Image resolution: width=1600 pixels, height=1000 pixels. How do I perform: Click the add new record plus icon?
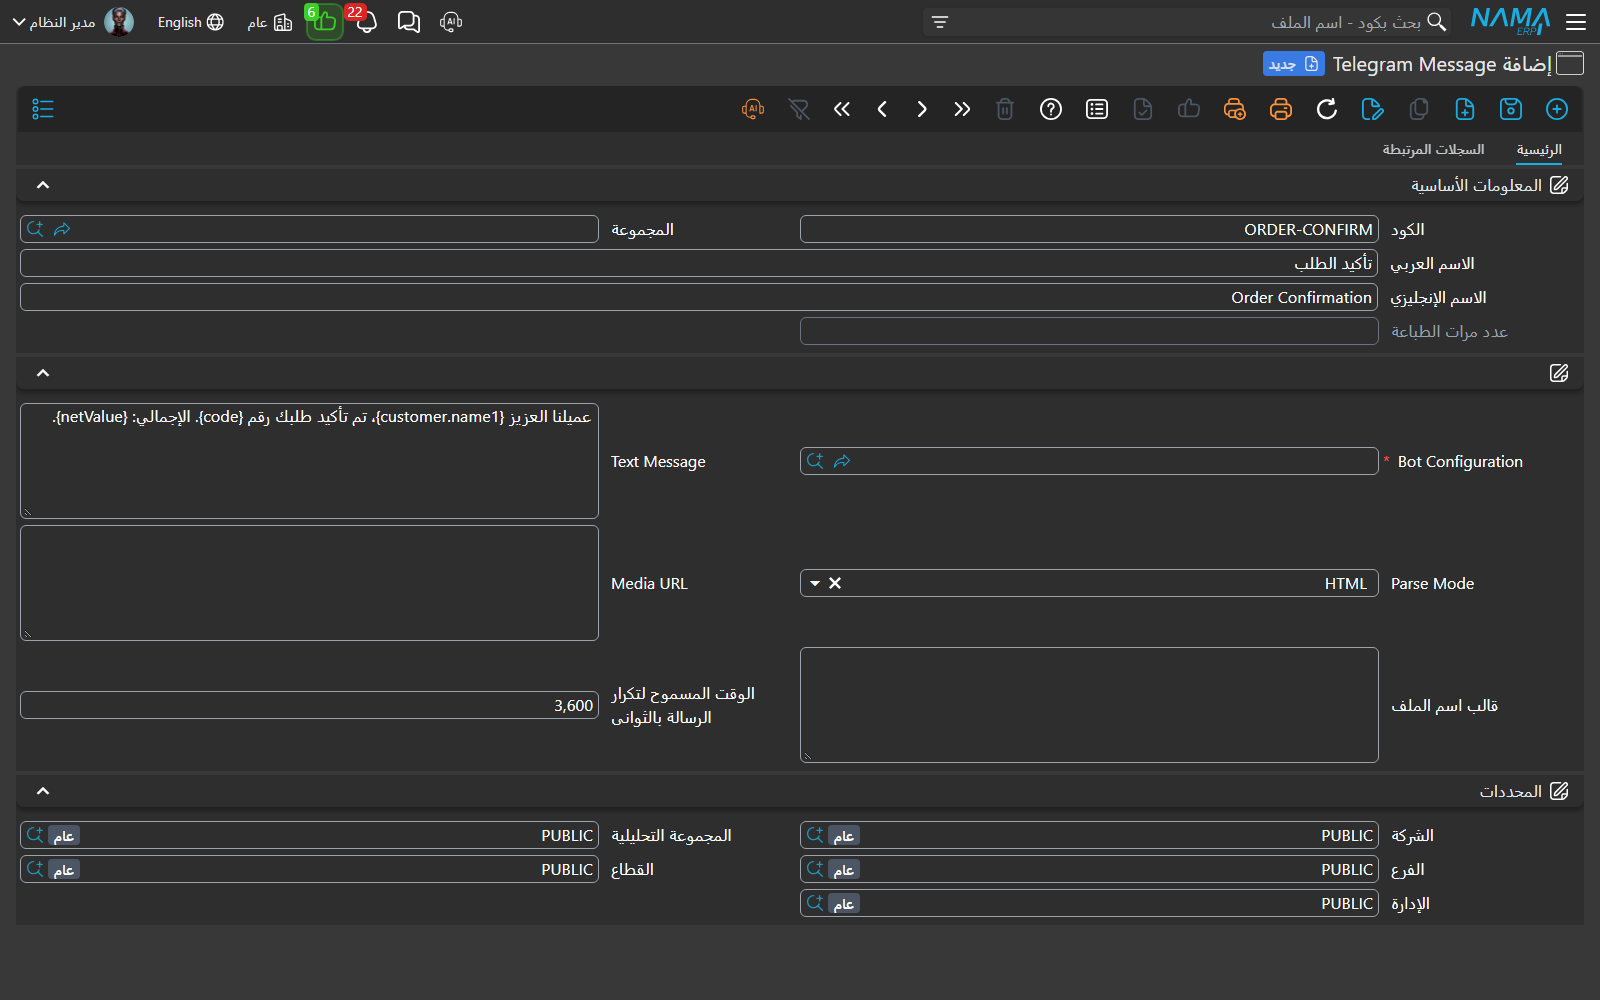point(1557,109)
